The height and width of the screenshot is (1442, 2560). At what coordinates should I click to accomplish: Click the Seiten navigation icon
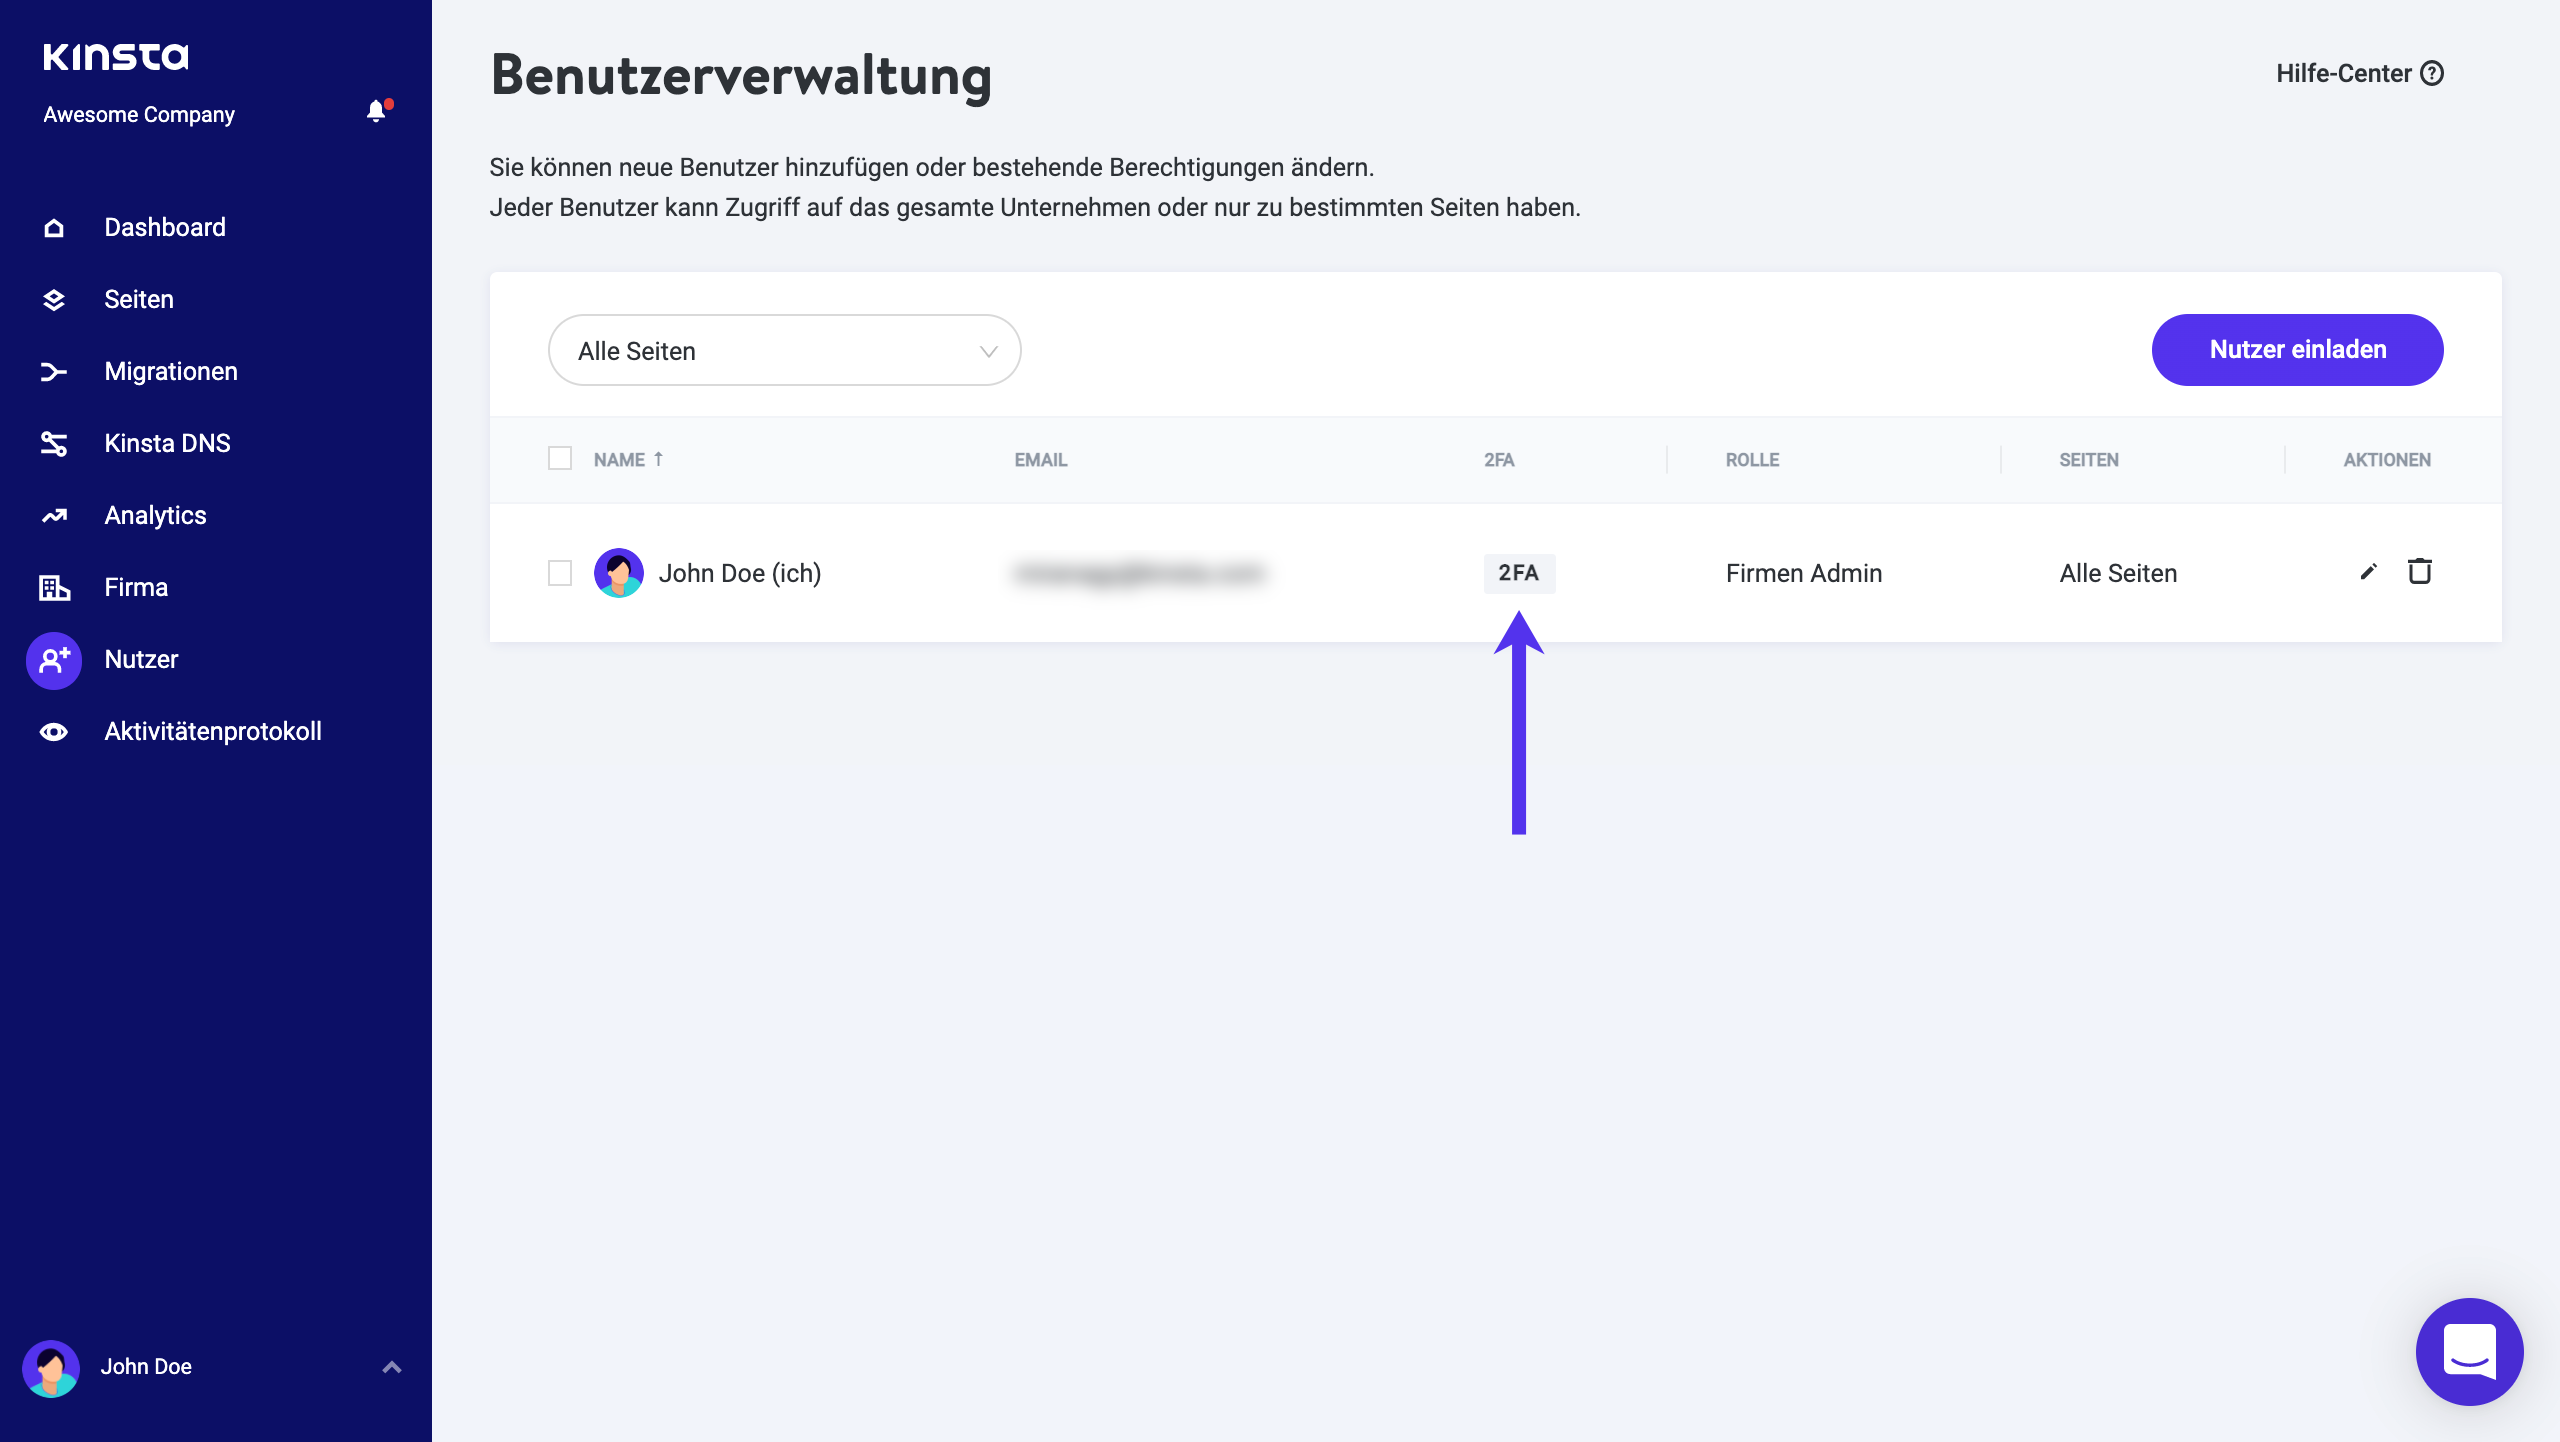(53, 299)
